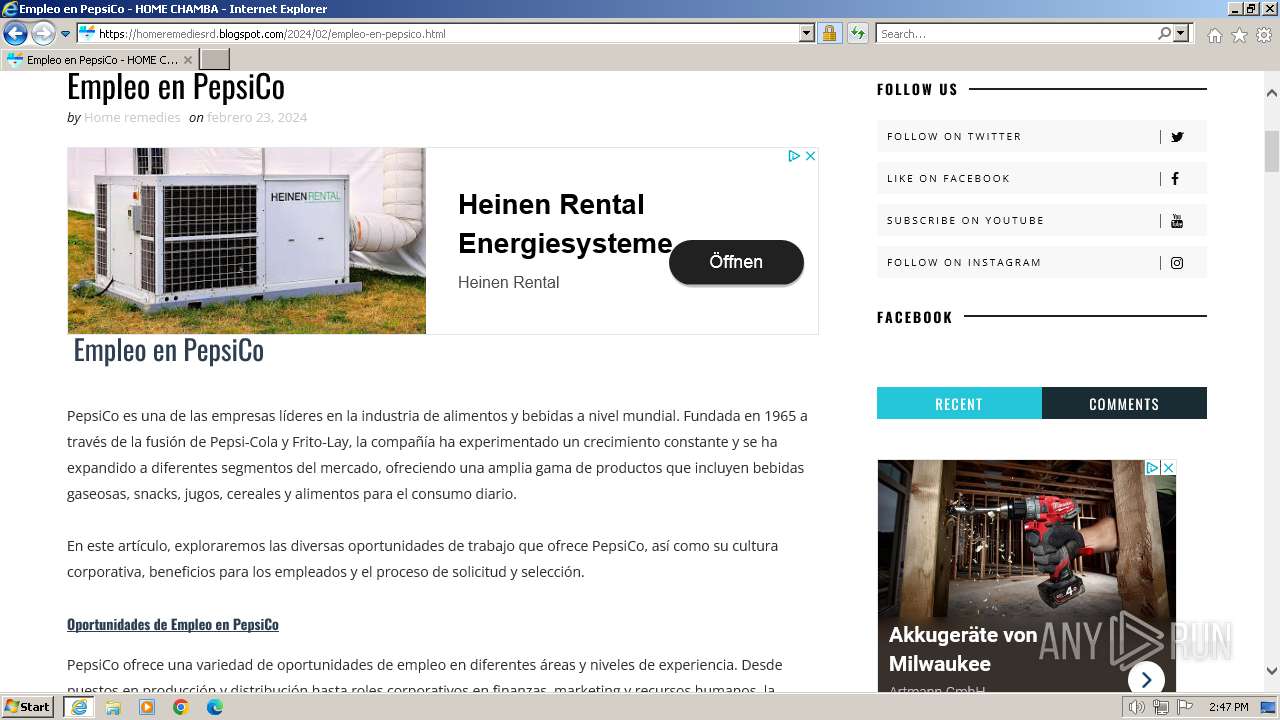The height and width of the screenshot is (720, 1280).
Task: Open Internet Explorer taskbar icon
Action: 79,707
